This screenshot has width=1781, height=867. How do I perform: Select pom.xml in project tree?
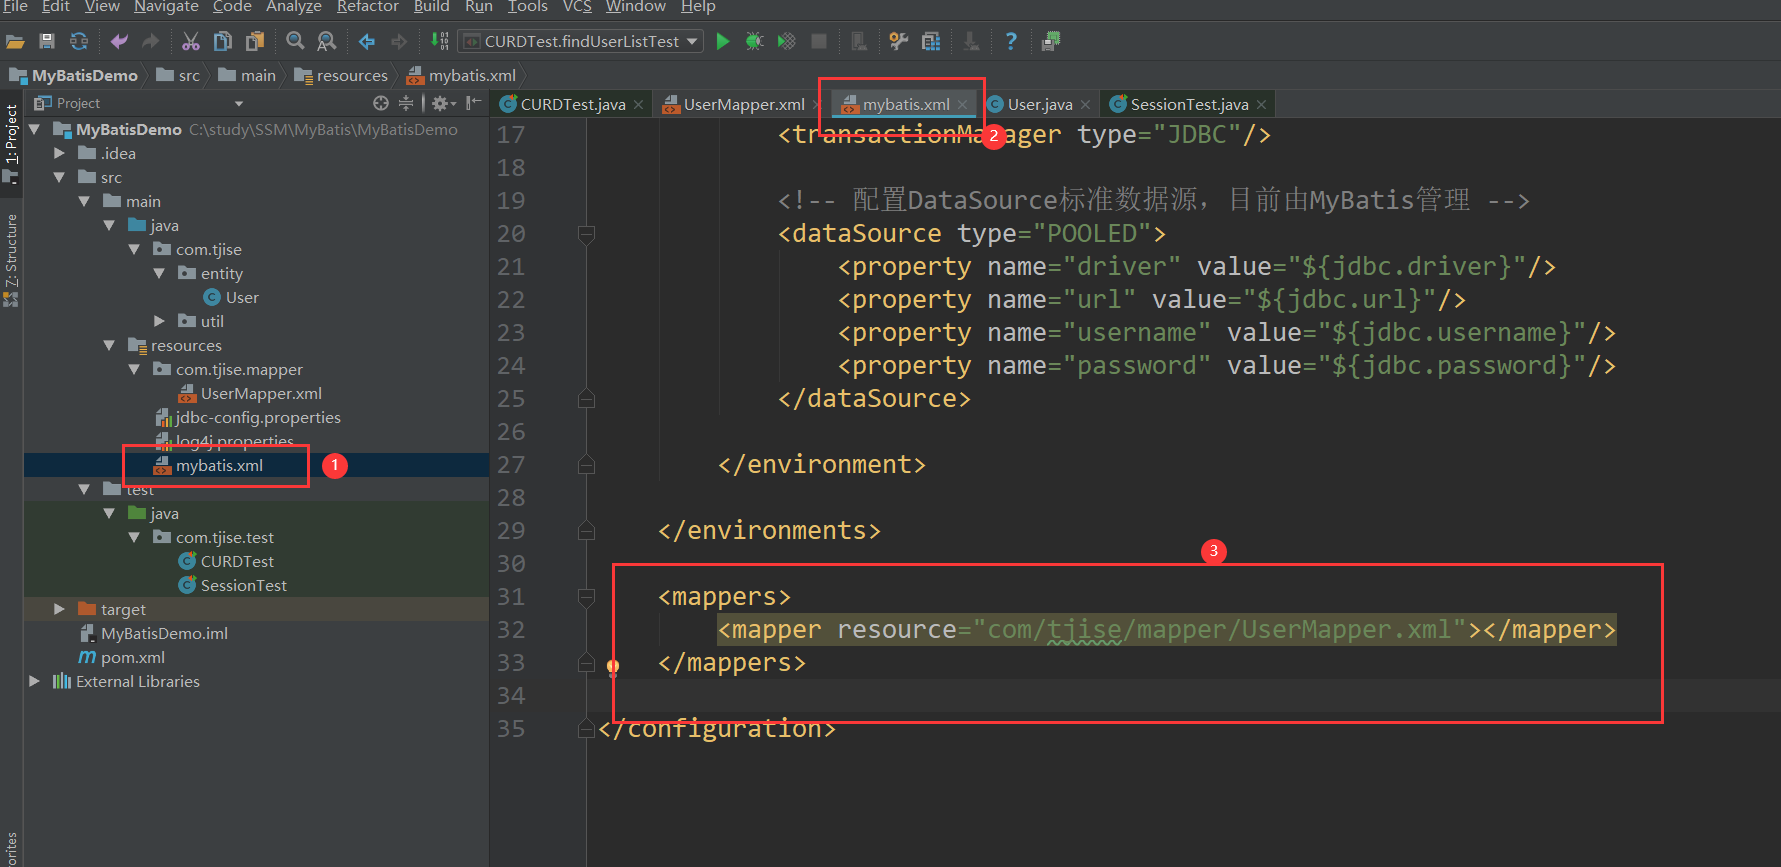pos(122,657)
